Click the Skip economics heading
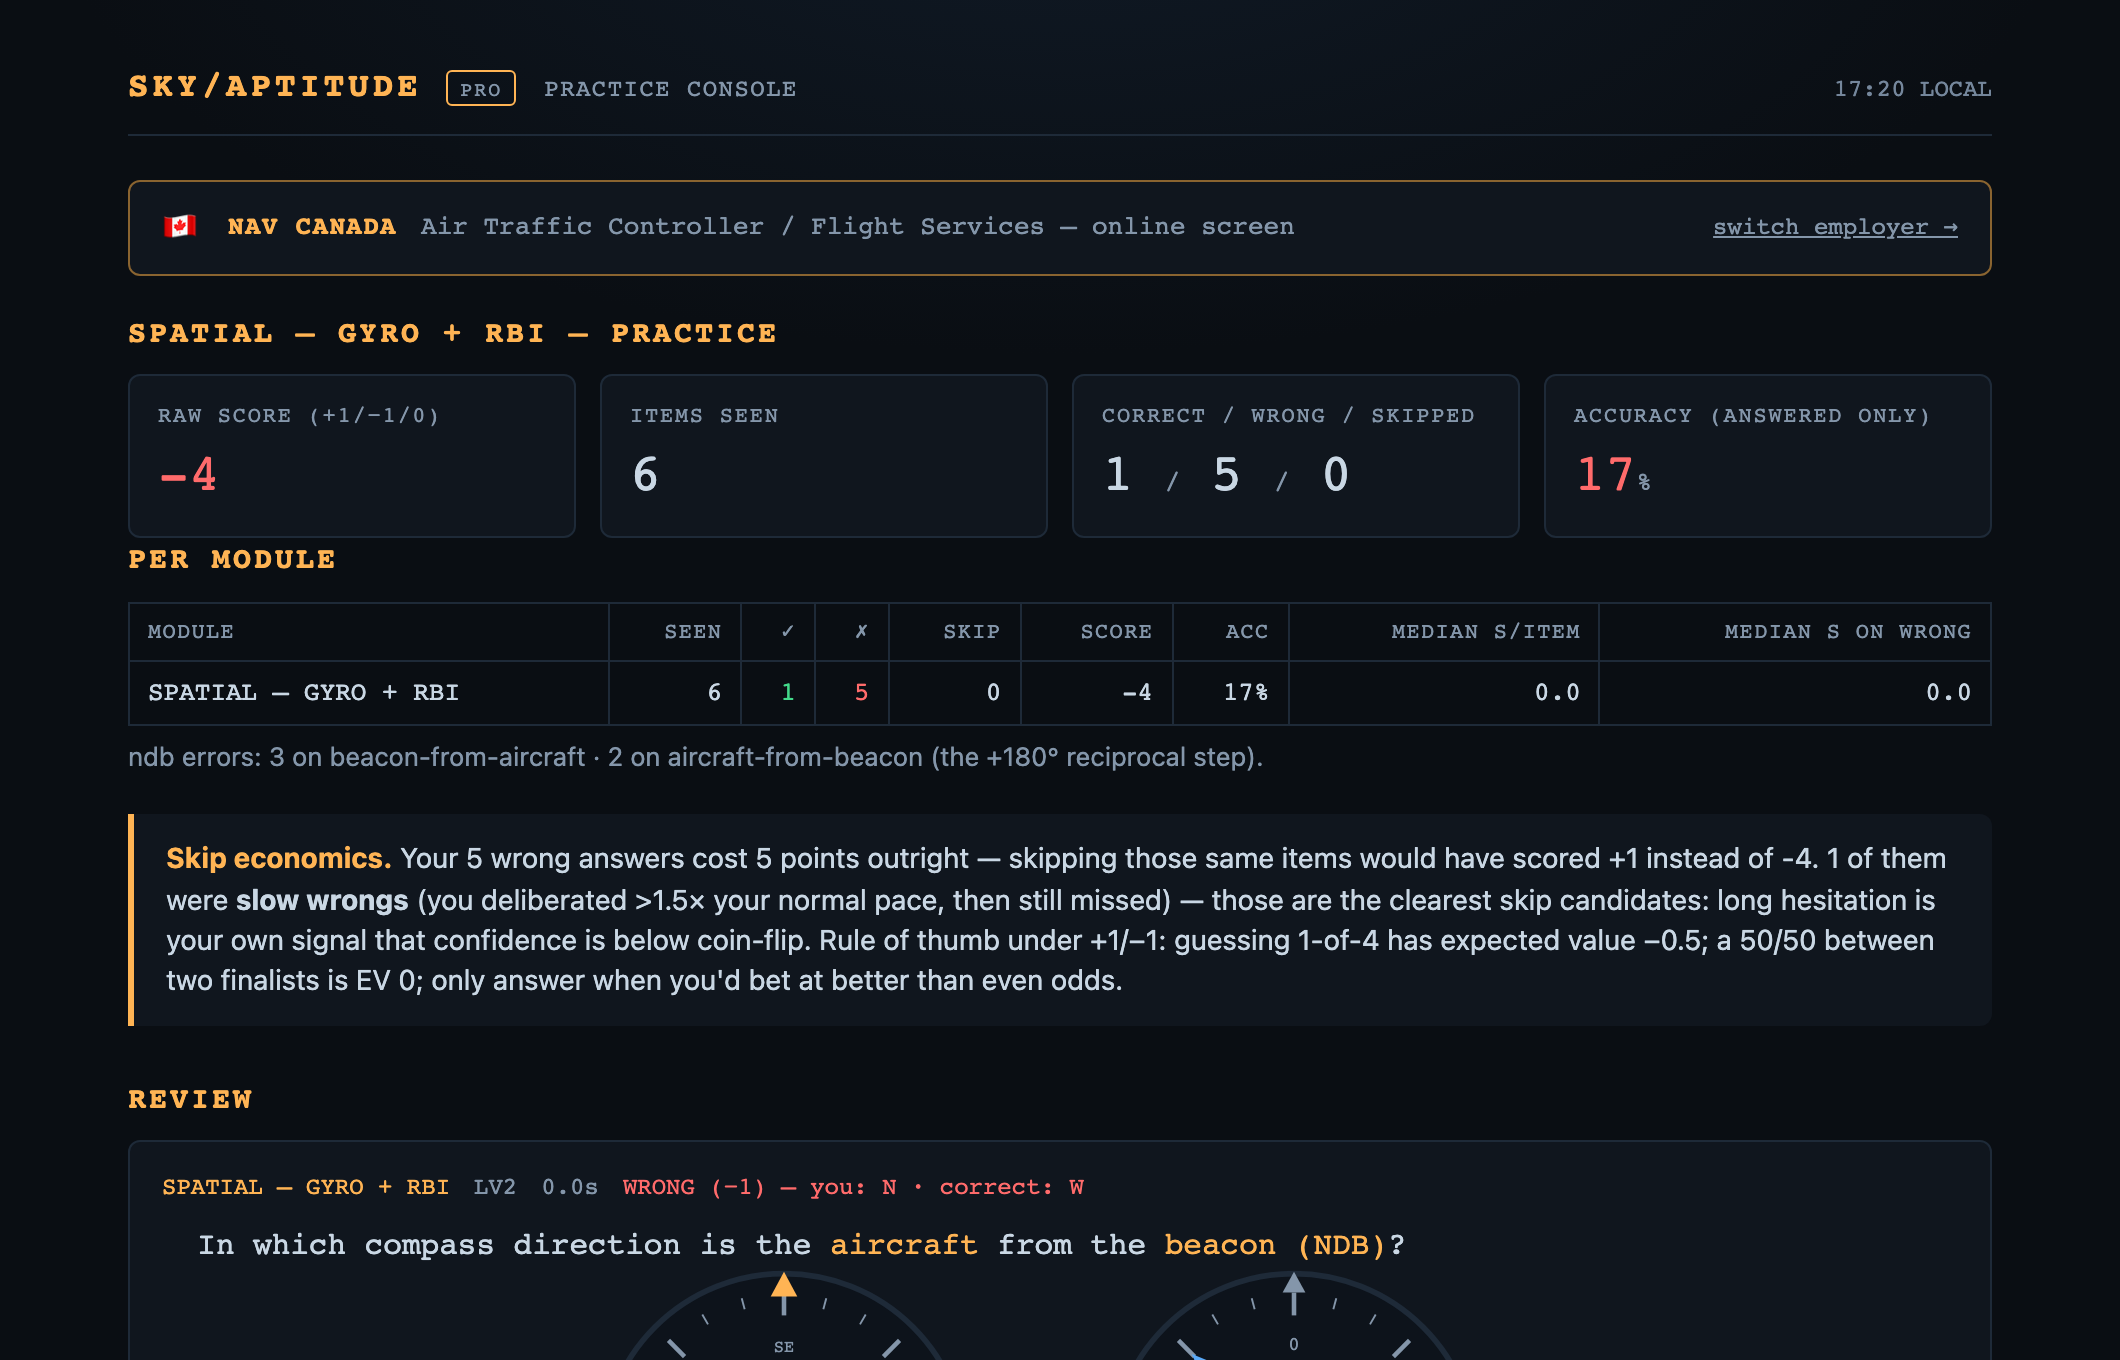Screen dimensions: 2120x1360 click(278, 858)
